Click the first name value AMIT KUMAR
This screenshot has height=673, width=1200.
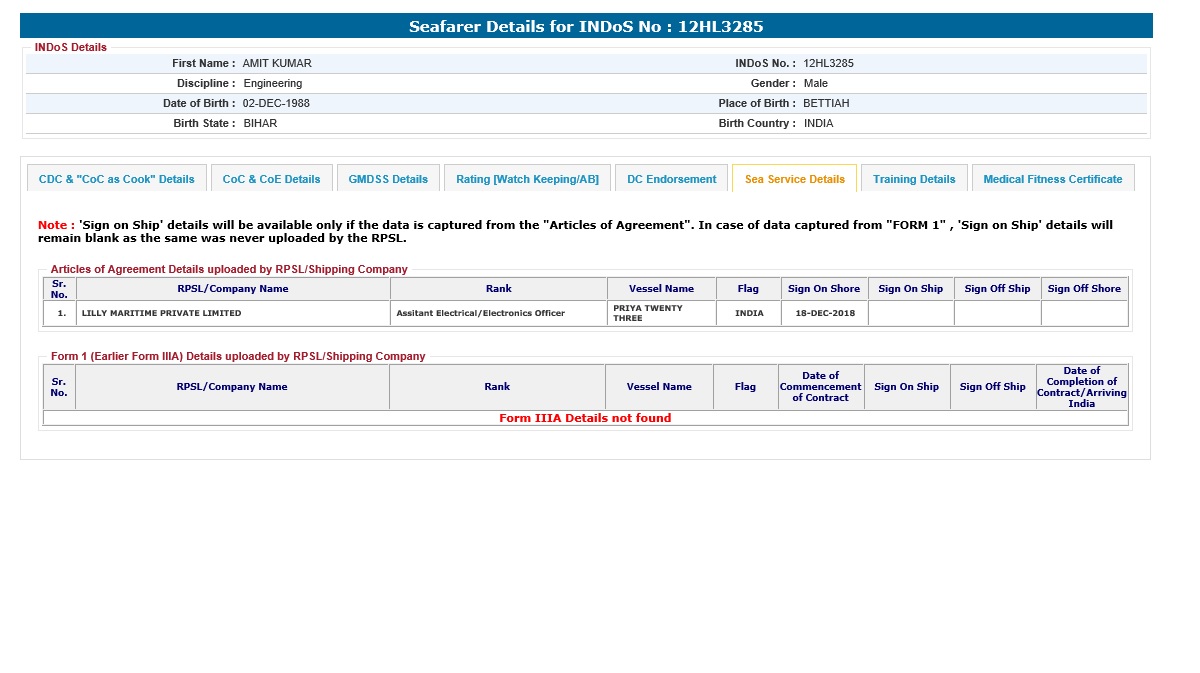277,63
